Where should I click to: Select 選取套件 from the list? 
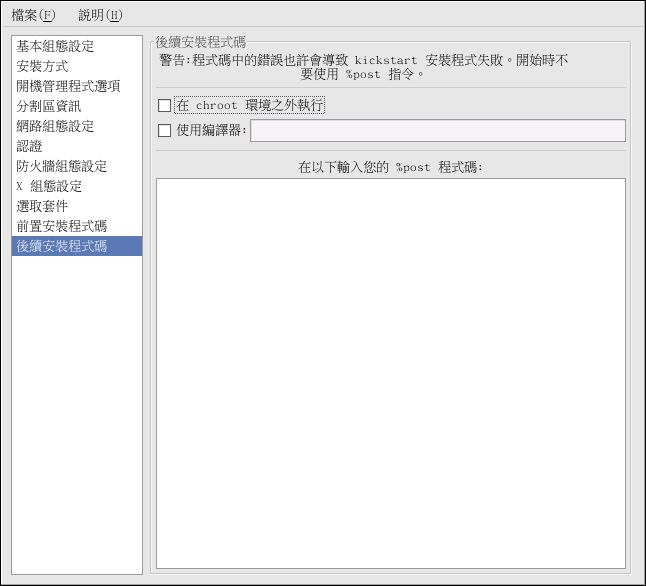pyautogui.click(x=43, y=206)
